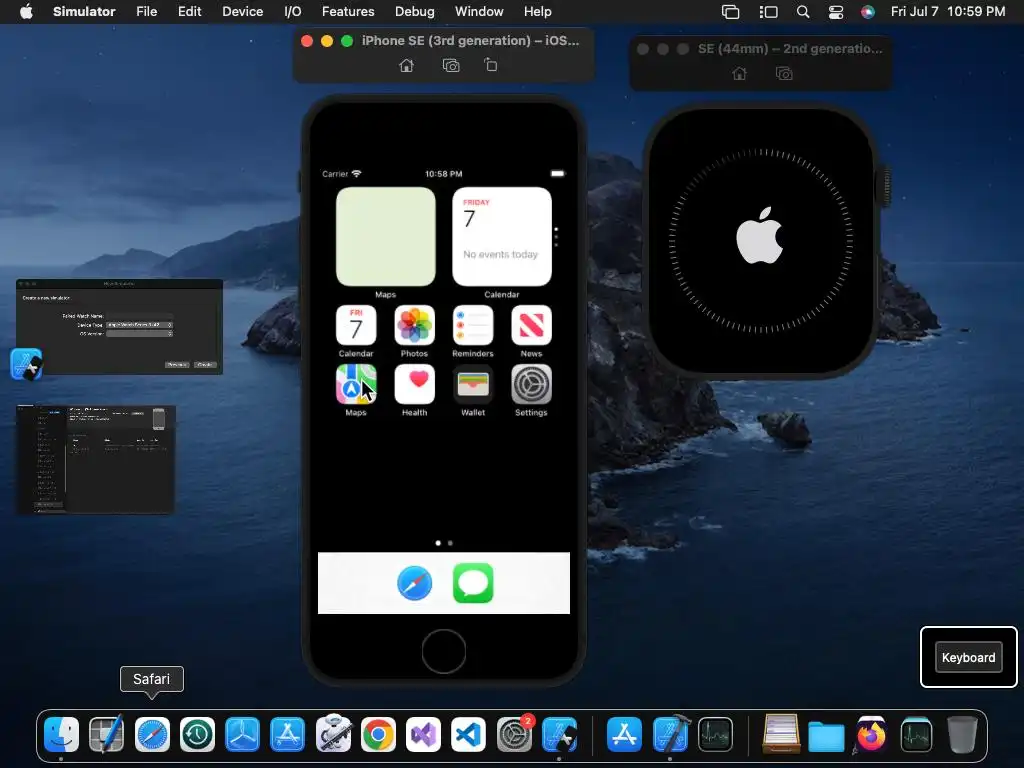The image size is (1024, 768).
Task: Open the News app on the iPhone
Action: click(x=531, y=325)
